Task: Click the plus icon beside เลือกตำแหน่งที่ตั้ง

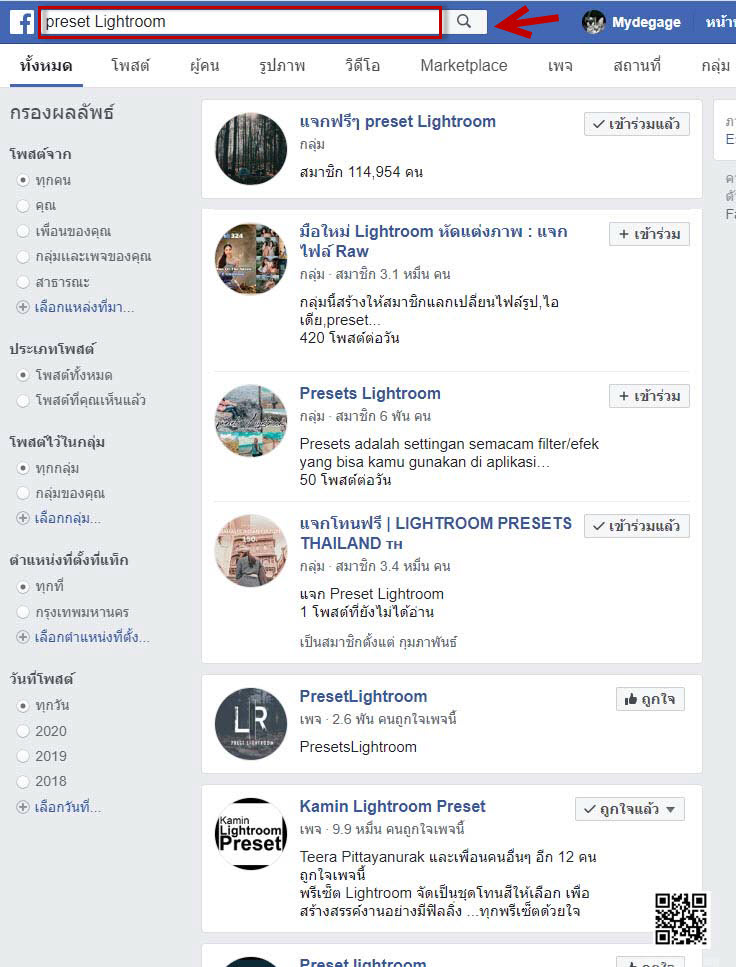Action: 23,637
